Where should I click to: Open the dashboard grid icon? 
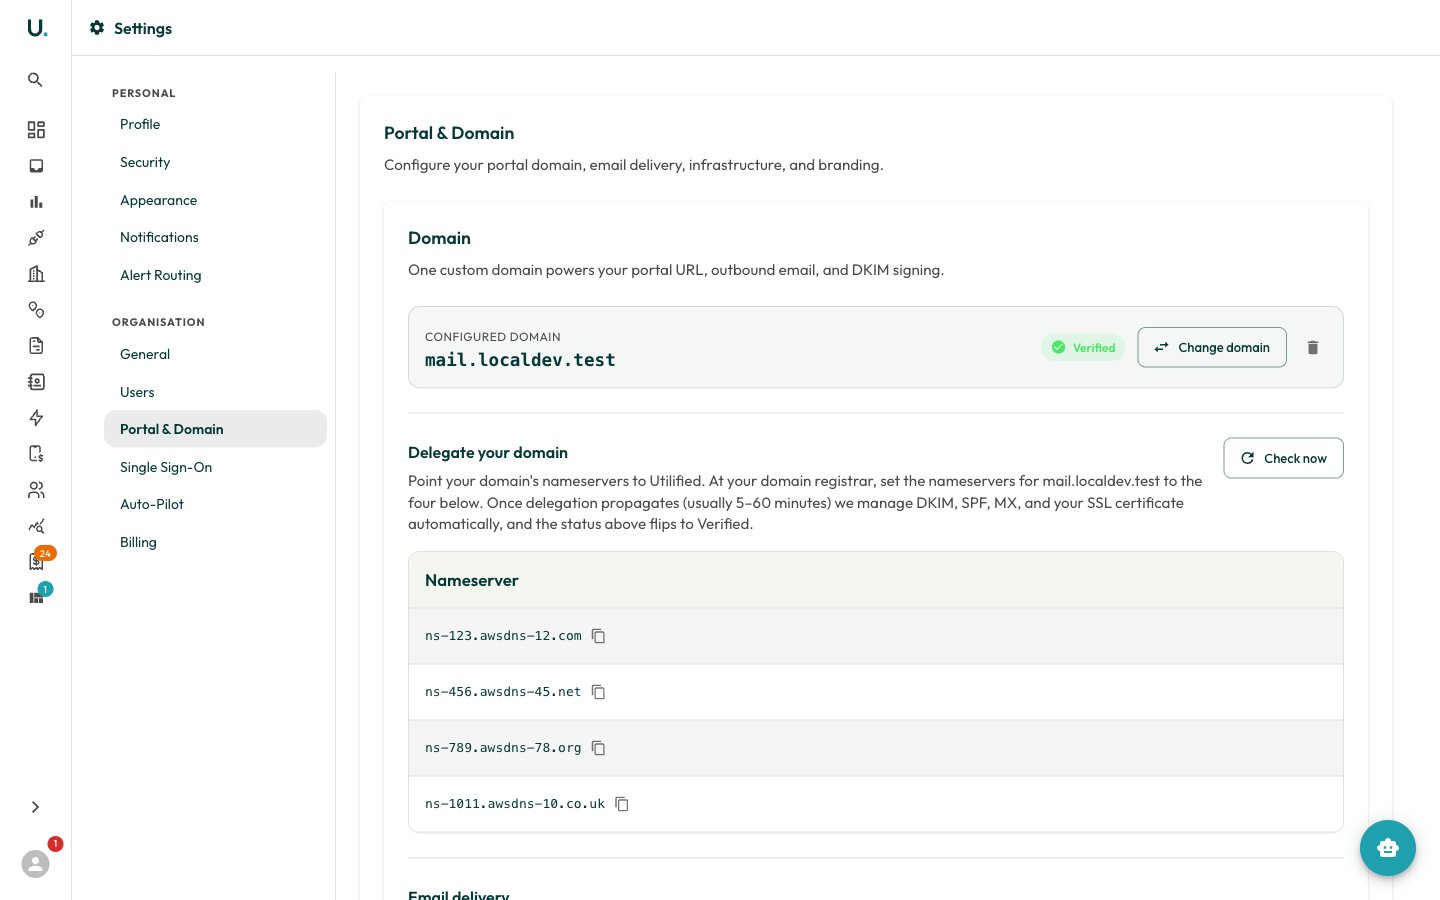point(36,130)
